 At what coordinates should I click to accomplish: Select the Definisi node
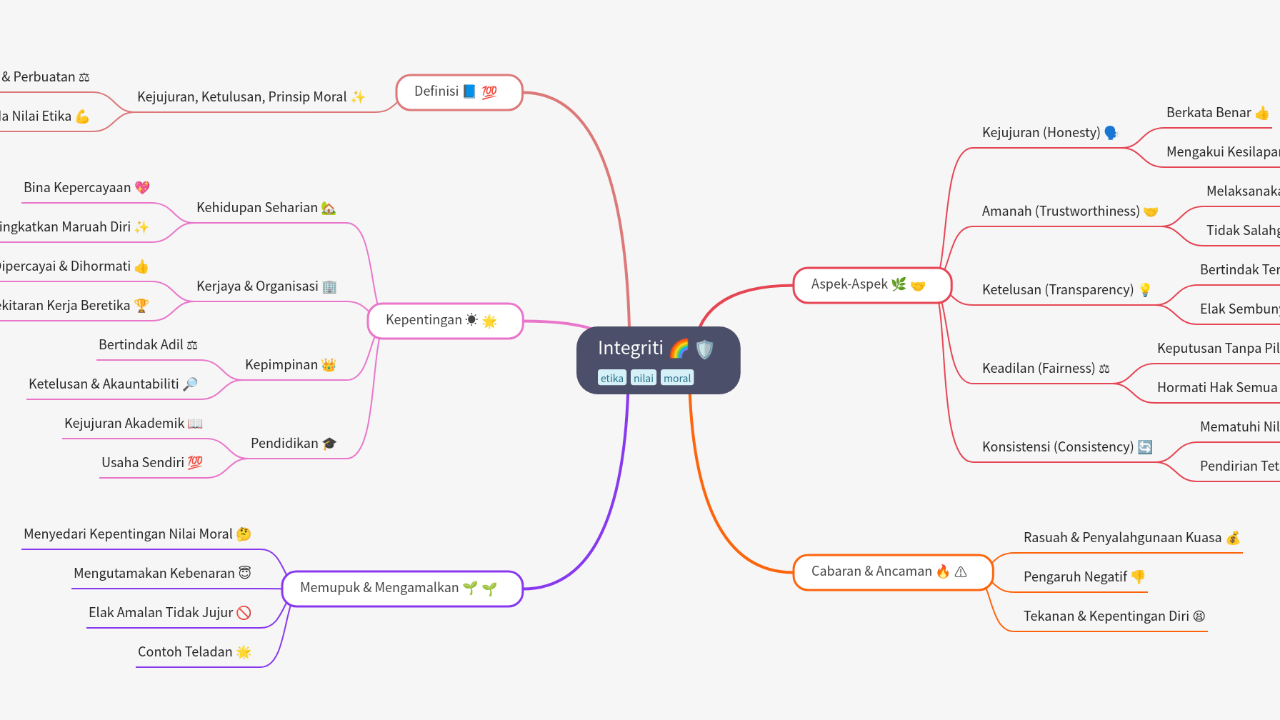click(x=459, y=92)
